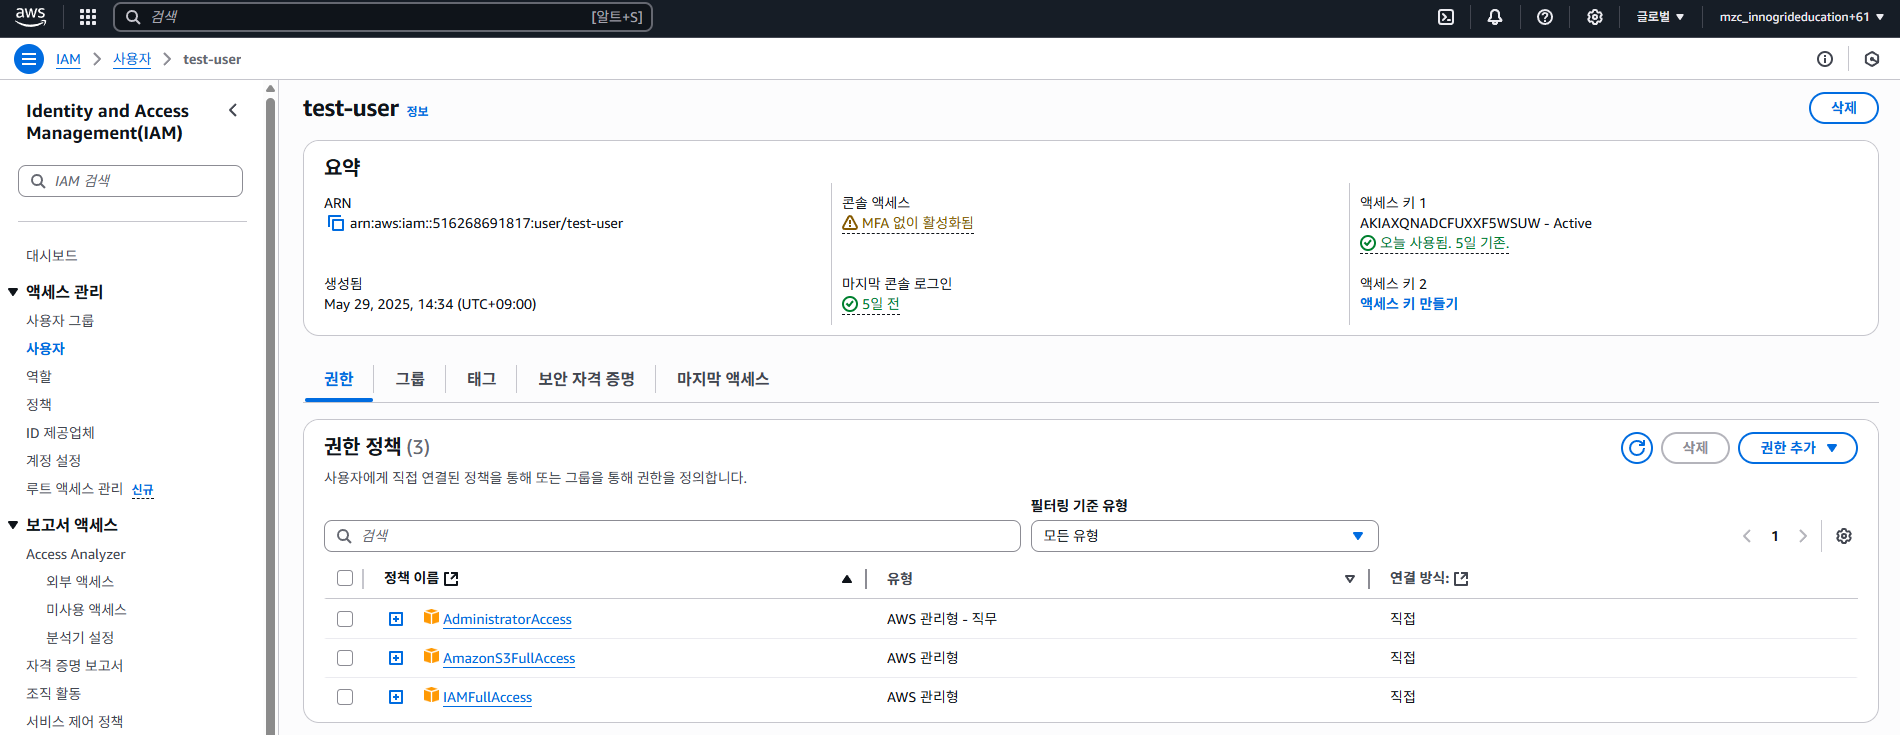The width and height of the screenshot is (1900, 735).
Task: Open the notifications bell
Action: point(1495,17)
